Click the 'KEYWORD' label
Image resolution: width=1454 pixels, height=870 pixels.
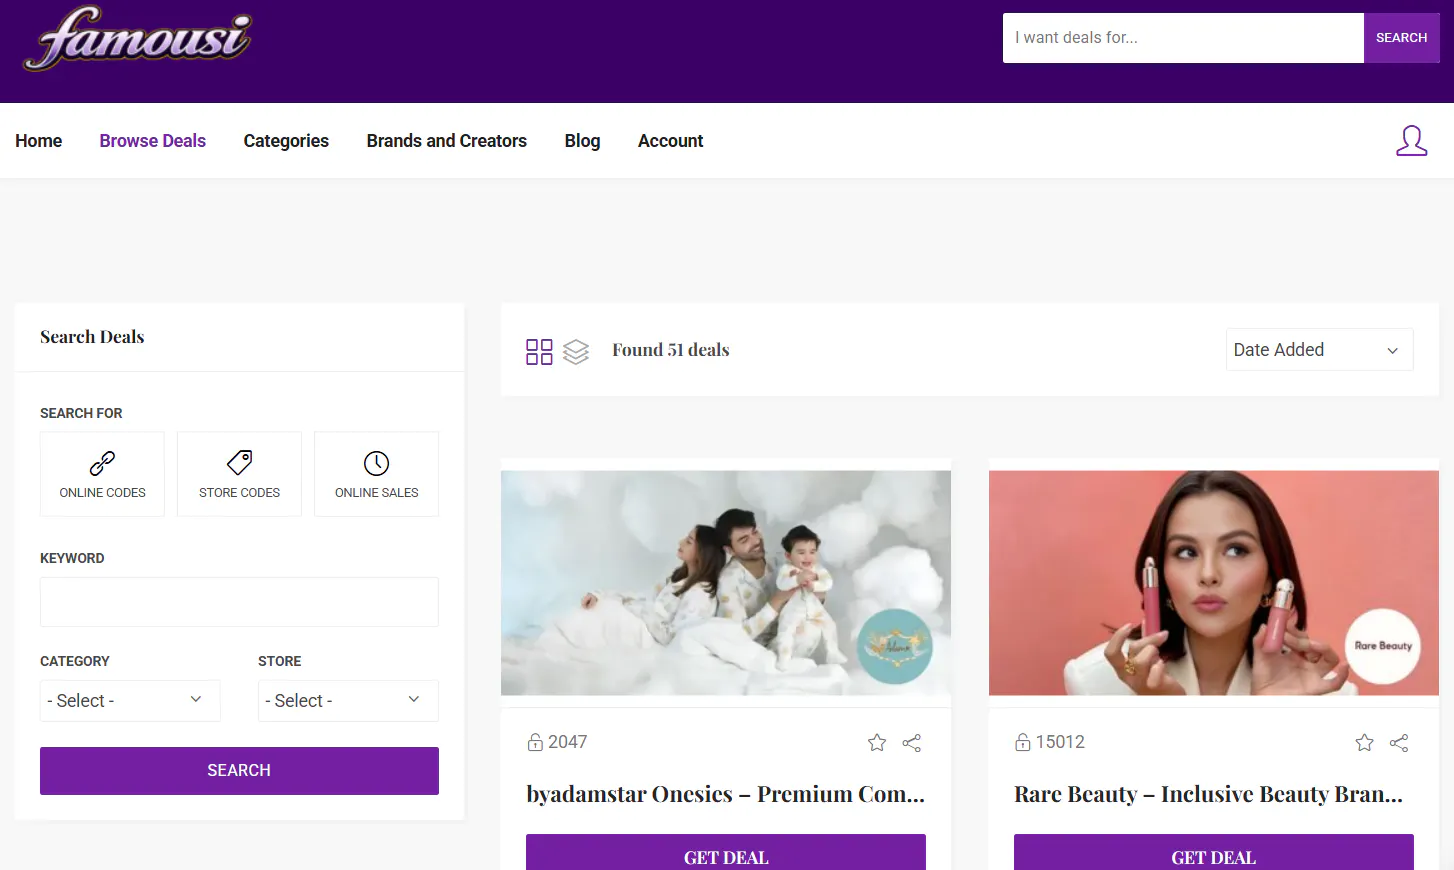tap(72, 558)
